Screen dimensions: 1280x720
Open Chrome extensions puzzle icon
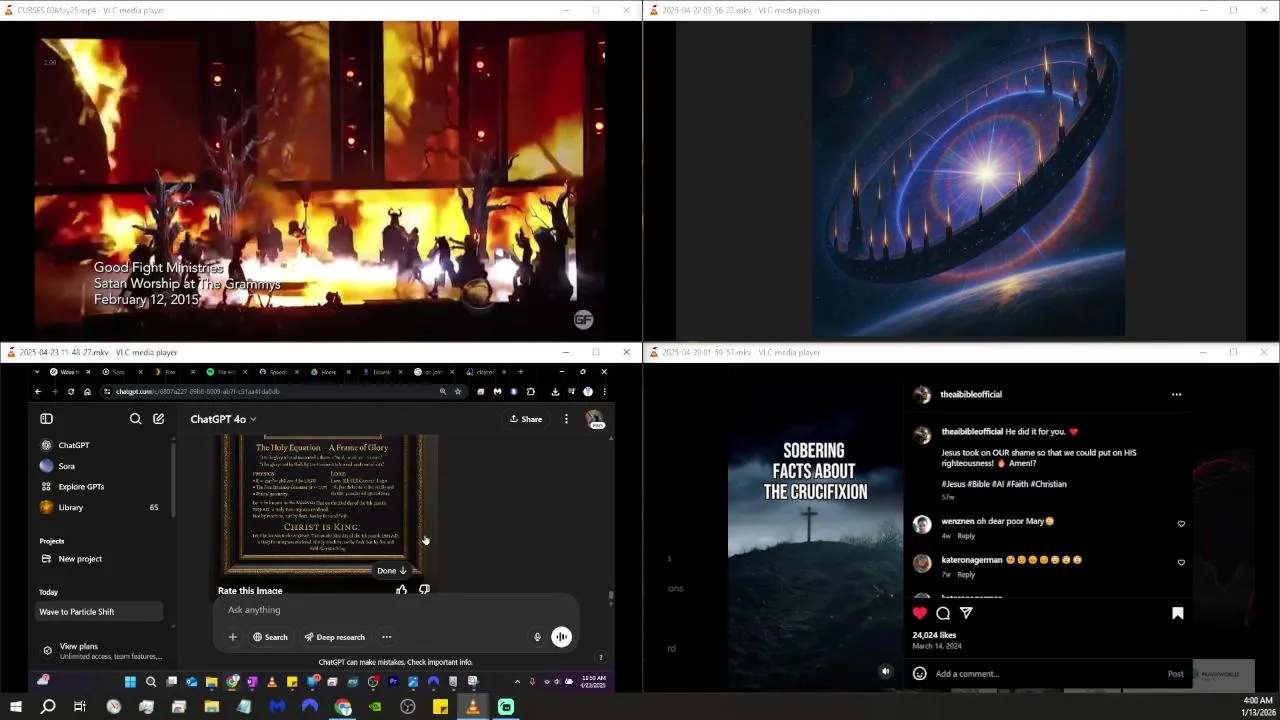pyautogui.click(x=530, y=391)
